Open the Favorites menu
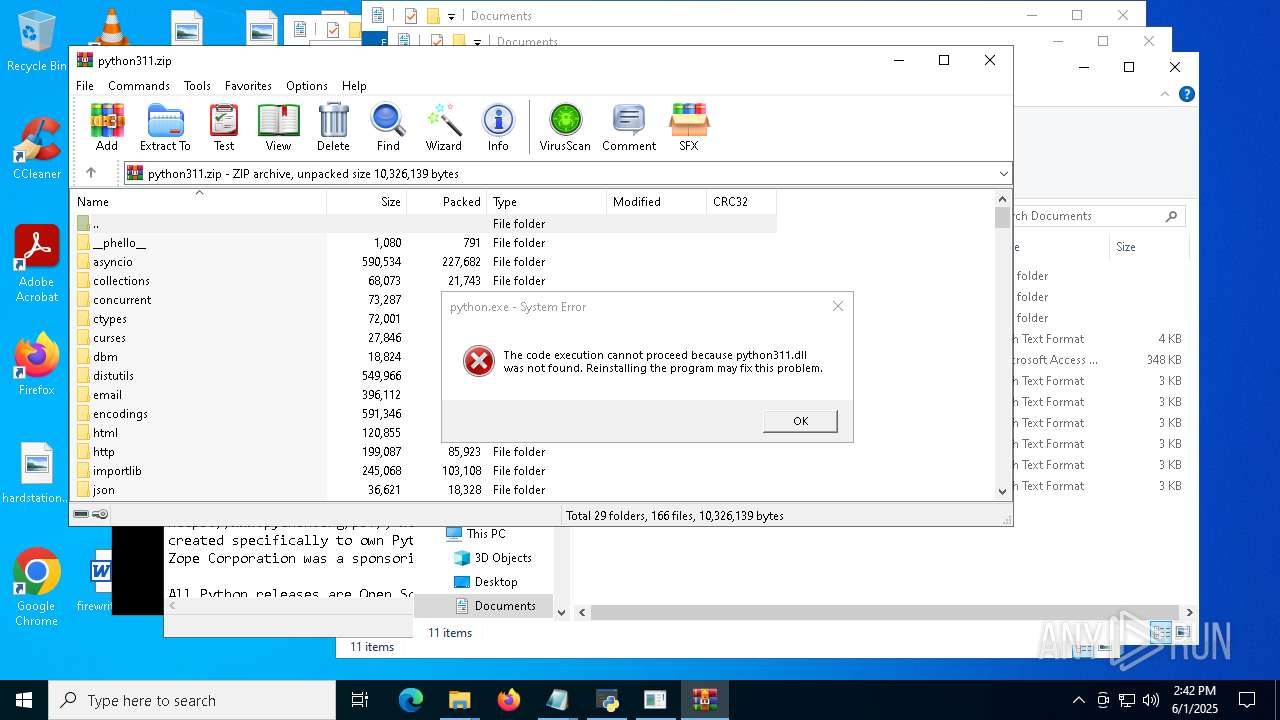This screenshot has height=720, width=1280. pyautogui.click(x=248, y=86)
